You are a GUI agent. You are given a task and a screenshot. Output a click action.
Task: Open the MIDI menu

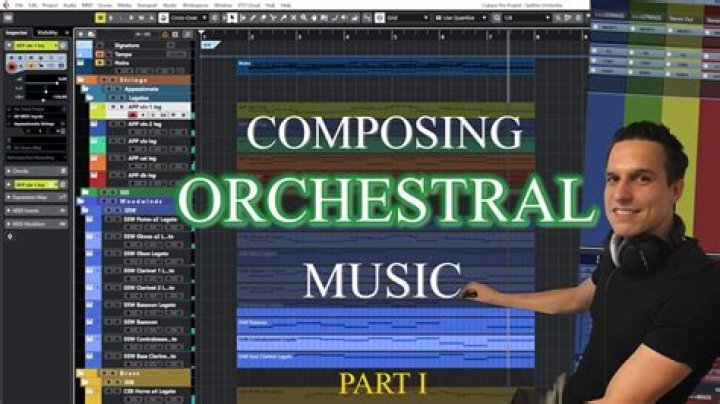[87, 5]
